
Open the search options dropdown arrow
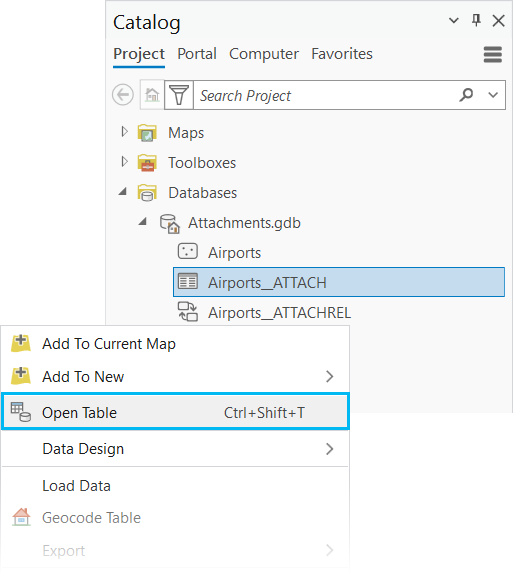pos(493,95)
